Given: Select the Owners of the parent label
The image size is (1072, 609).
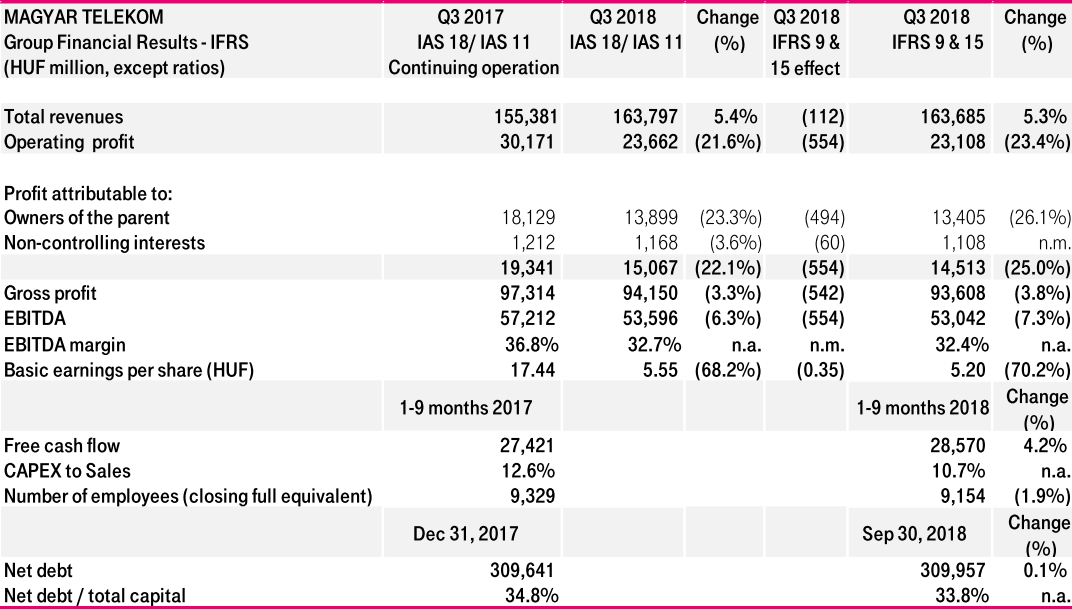Looking at the screenshot, I should tap(87, 217).
